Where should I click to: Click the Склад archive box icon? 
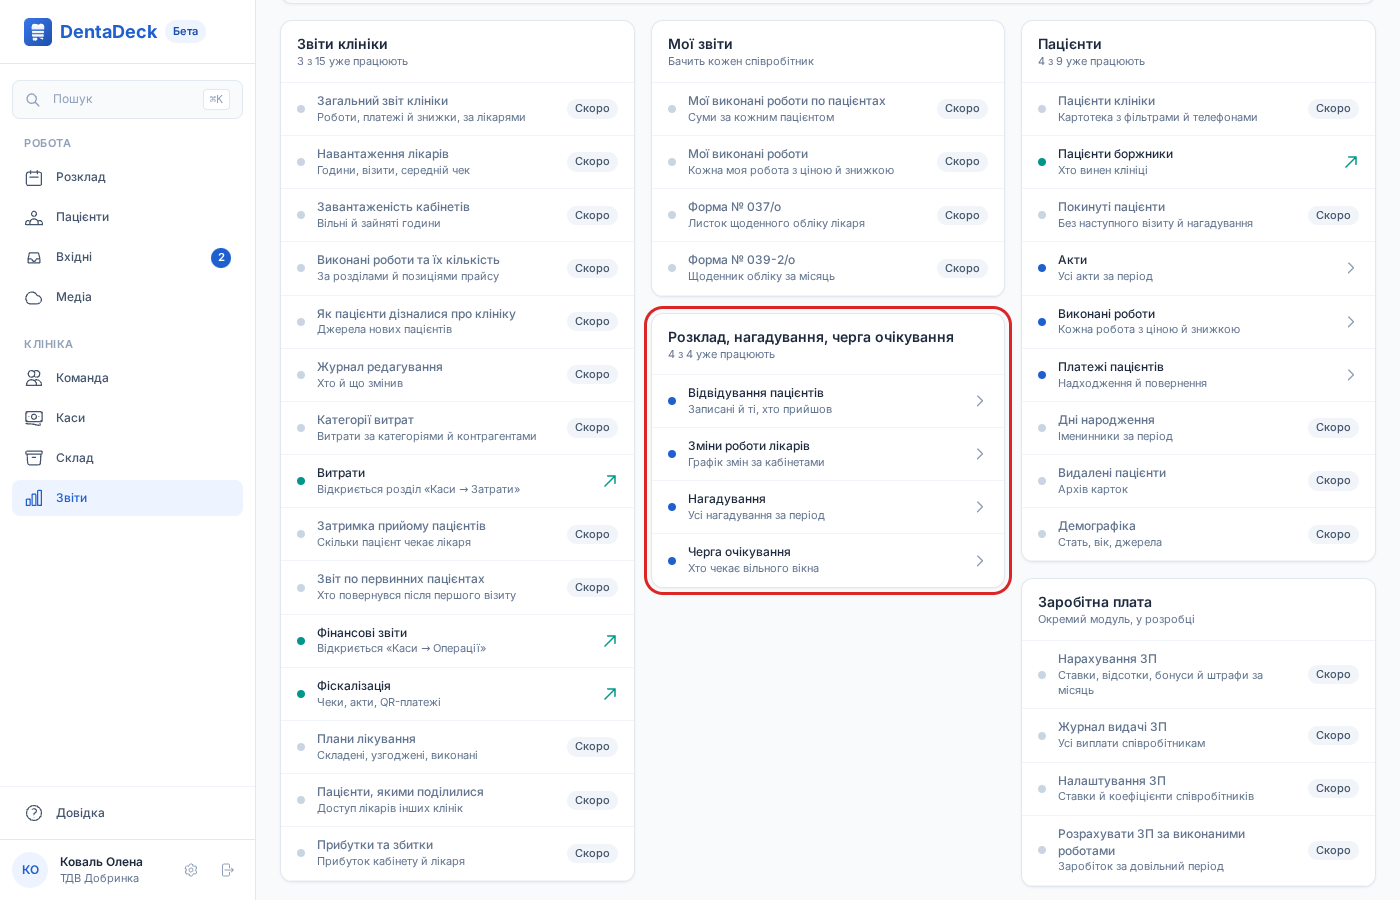coord(34,458)
